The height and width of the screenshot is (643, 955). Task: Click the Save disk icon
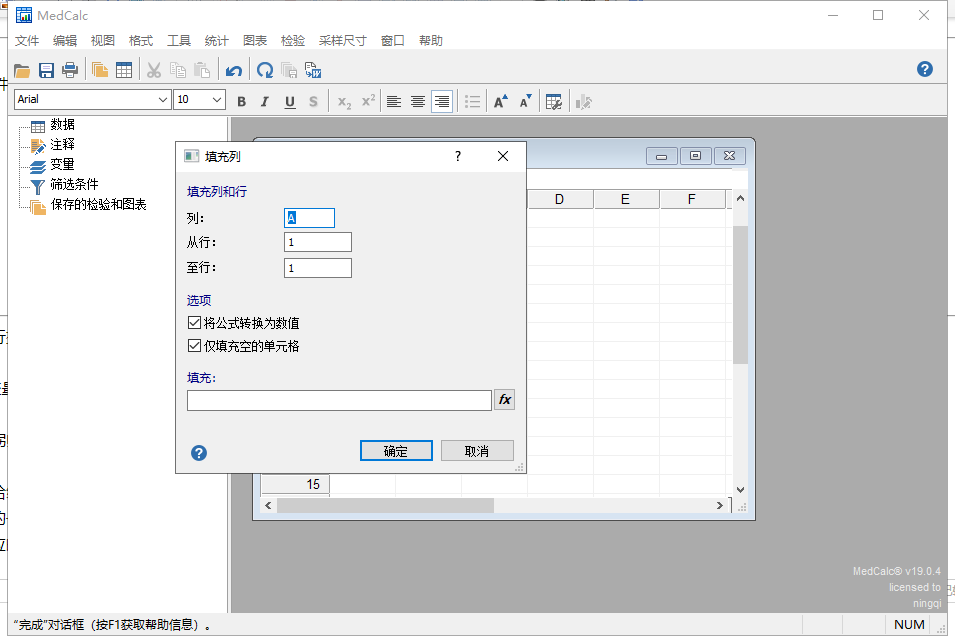[46, 70]
